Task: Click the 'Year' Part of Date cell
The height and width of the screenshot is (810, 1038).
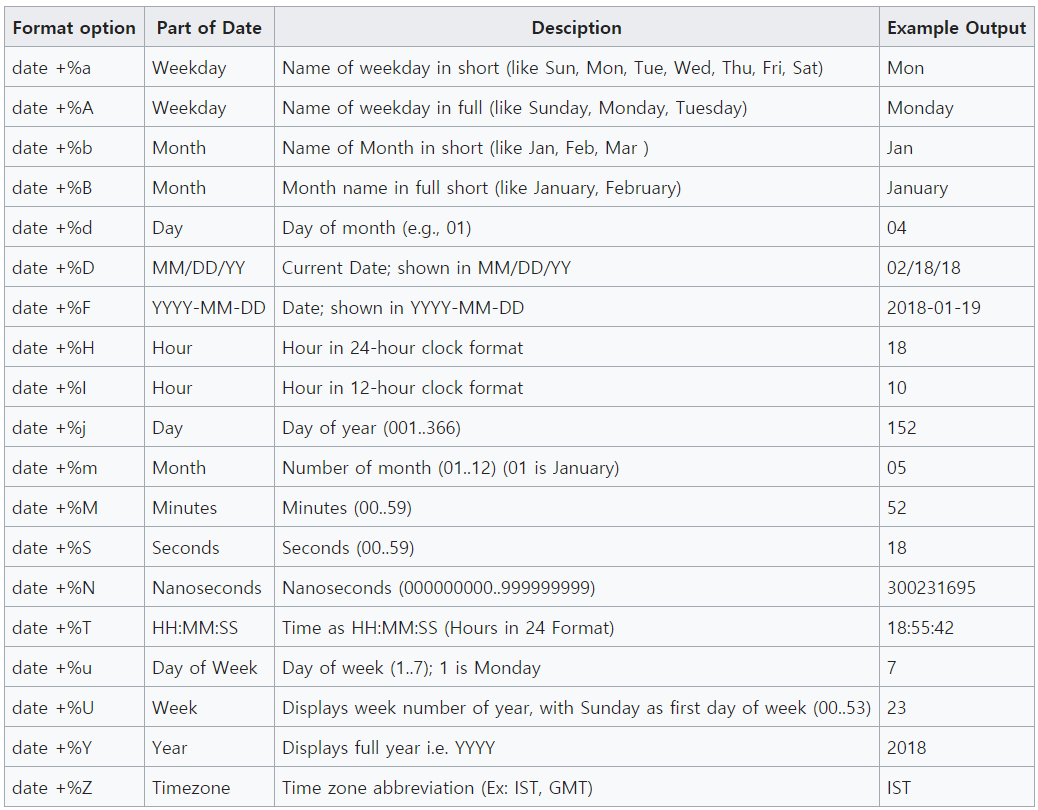Action: click(209, 748)
